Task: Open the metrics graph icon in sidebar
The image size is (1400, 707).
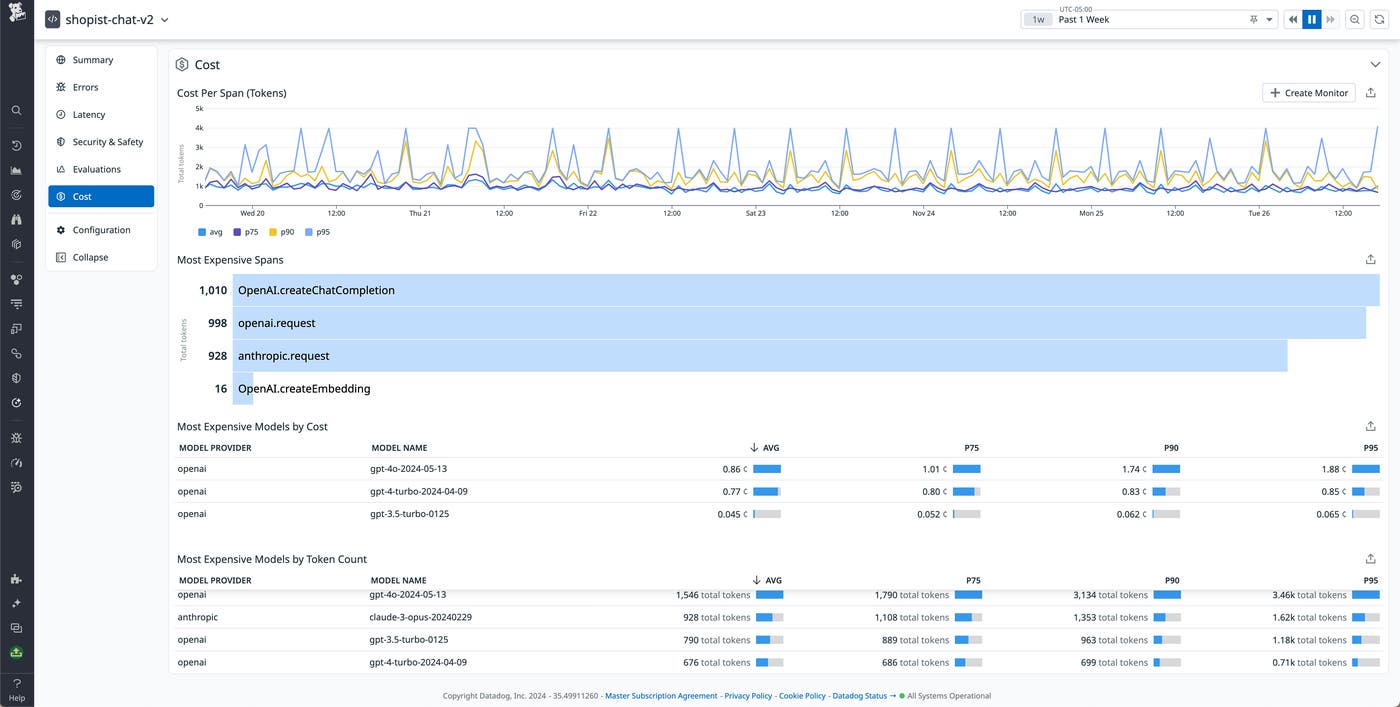Action: coord(15,170)
